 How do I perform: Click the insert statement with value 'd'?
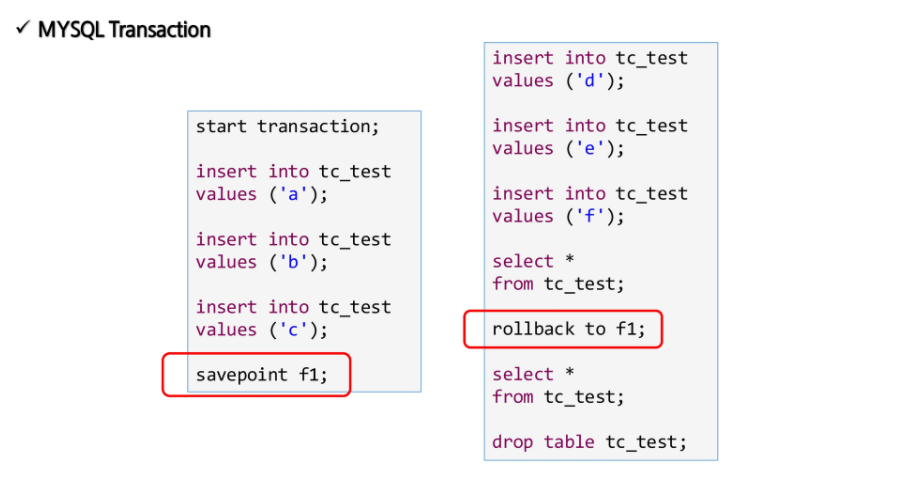590,69
